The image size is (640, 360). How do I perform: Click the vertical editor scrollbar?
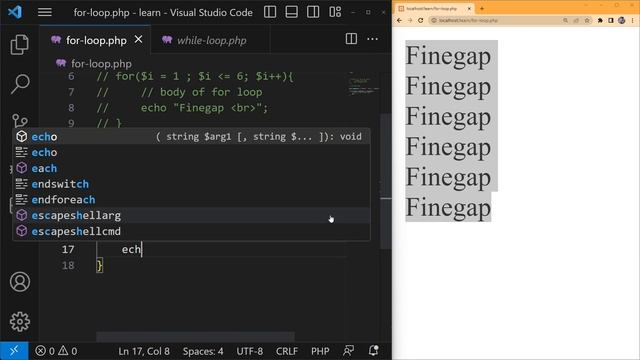click(386, 182)
